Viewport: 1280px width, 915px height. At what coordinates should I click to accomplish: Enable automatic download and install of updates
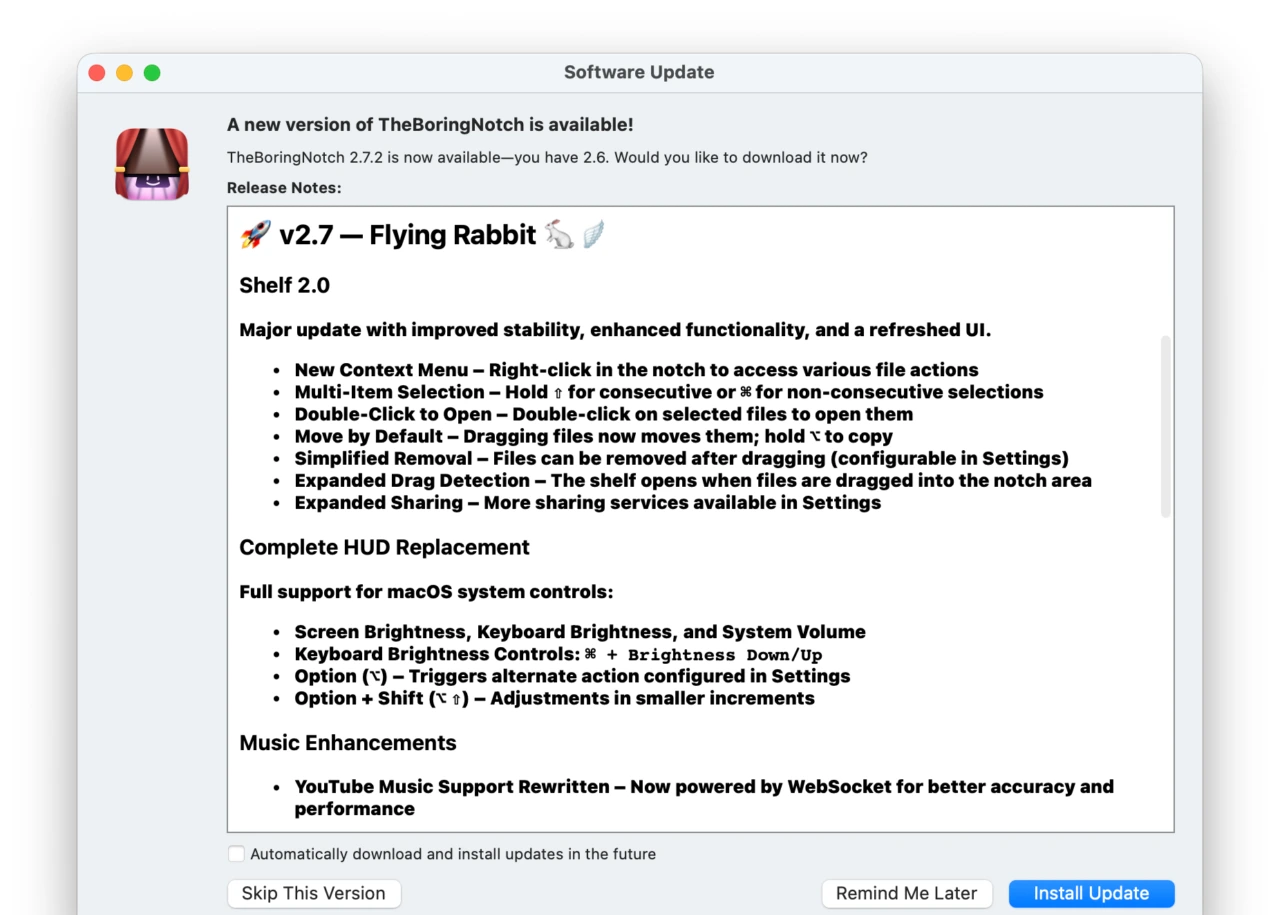pos(236,854)
